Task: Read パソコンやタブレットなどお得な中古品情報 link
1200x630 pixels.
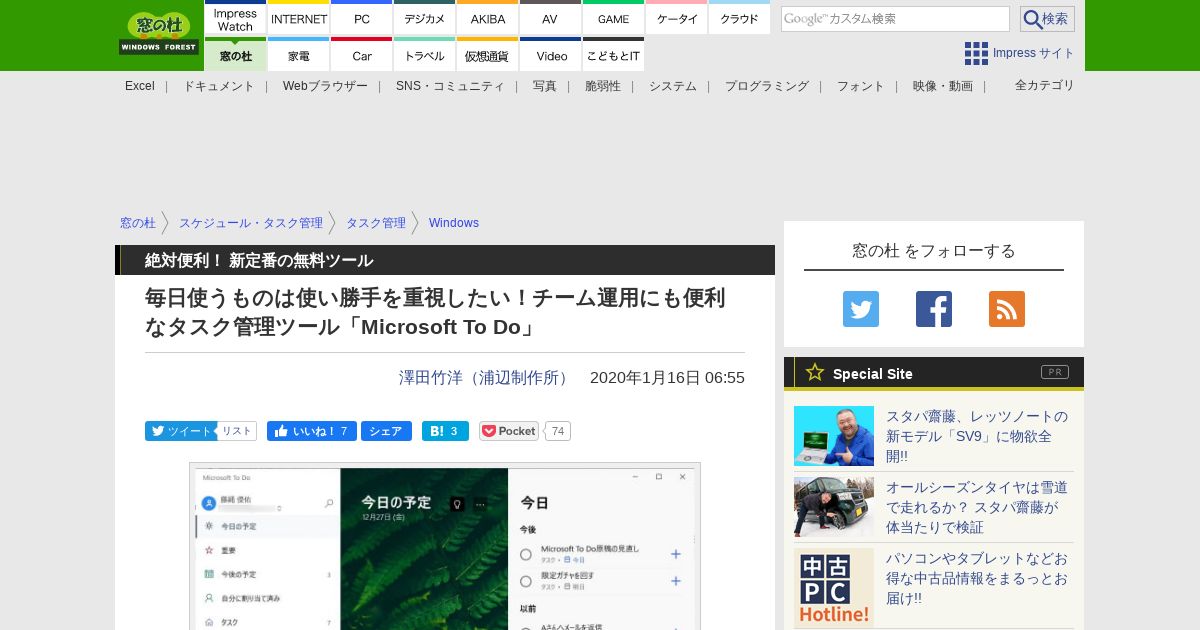Action: [x=977, y=578]
